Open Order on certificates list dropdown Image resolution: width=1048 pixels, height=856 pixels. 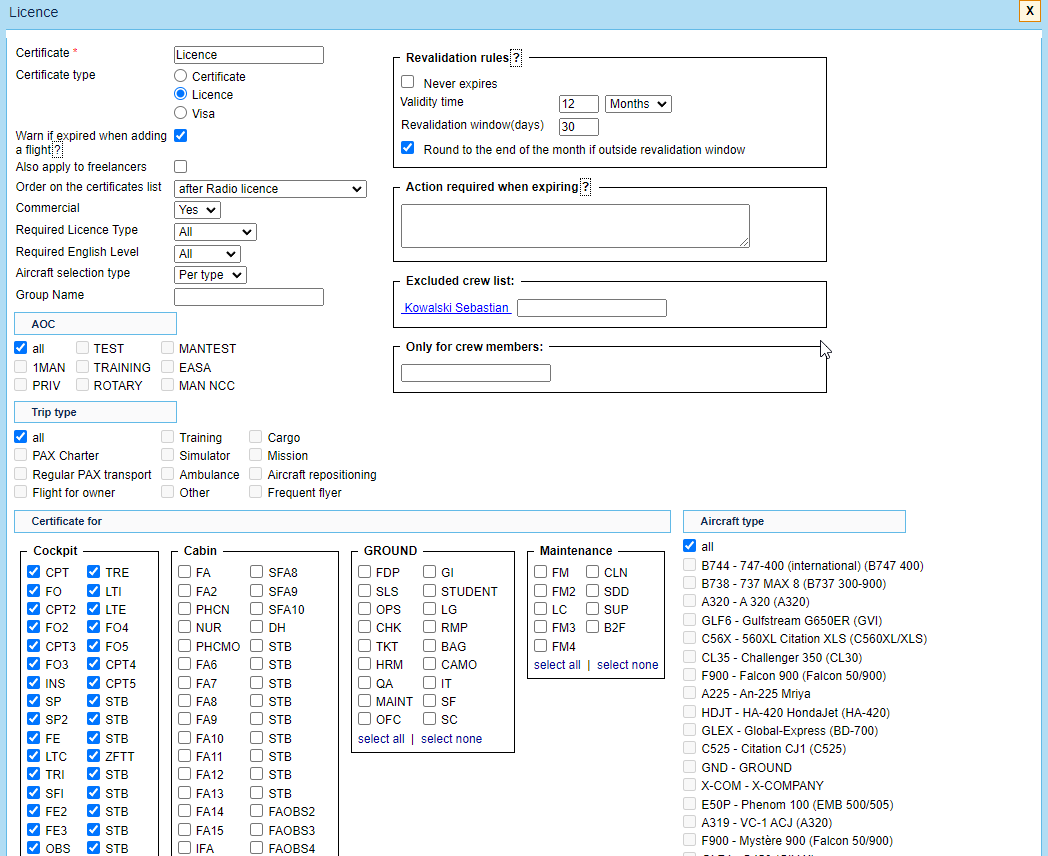[x=270, y=189]
